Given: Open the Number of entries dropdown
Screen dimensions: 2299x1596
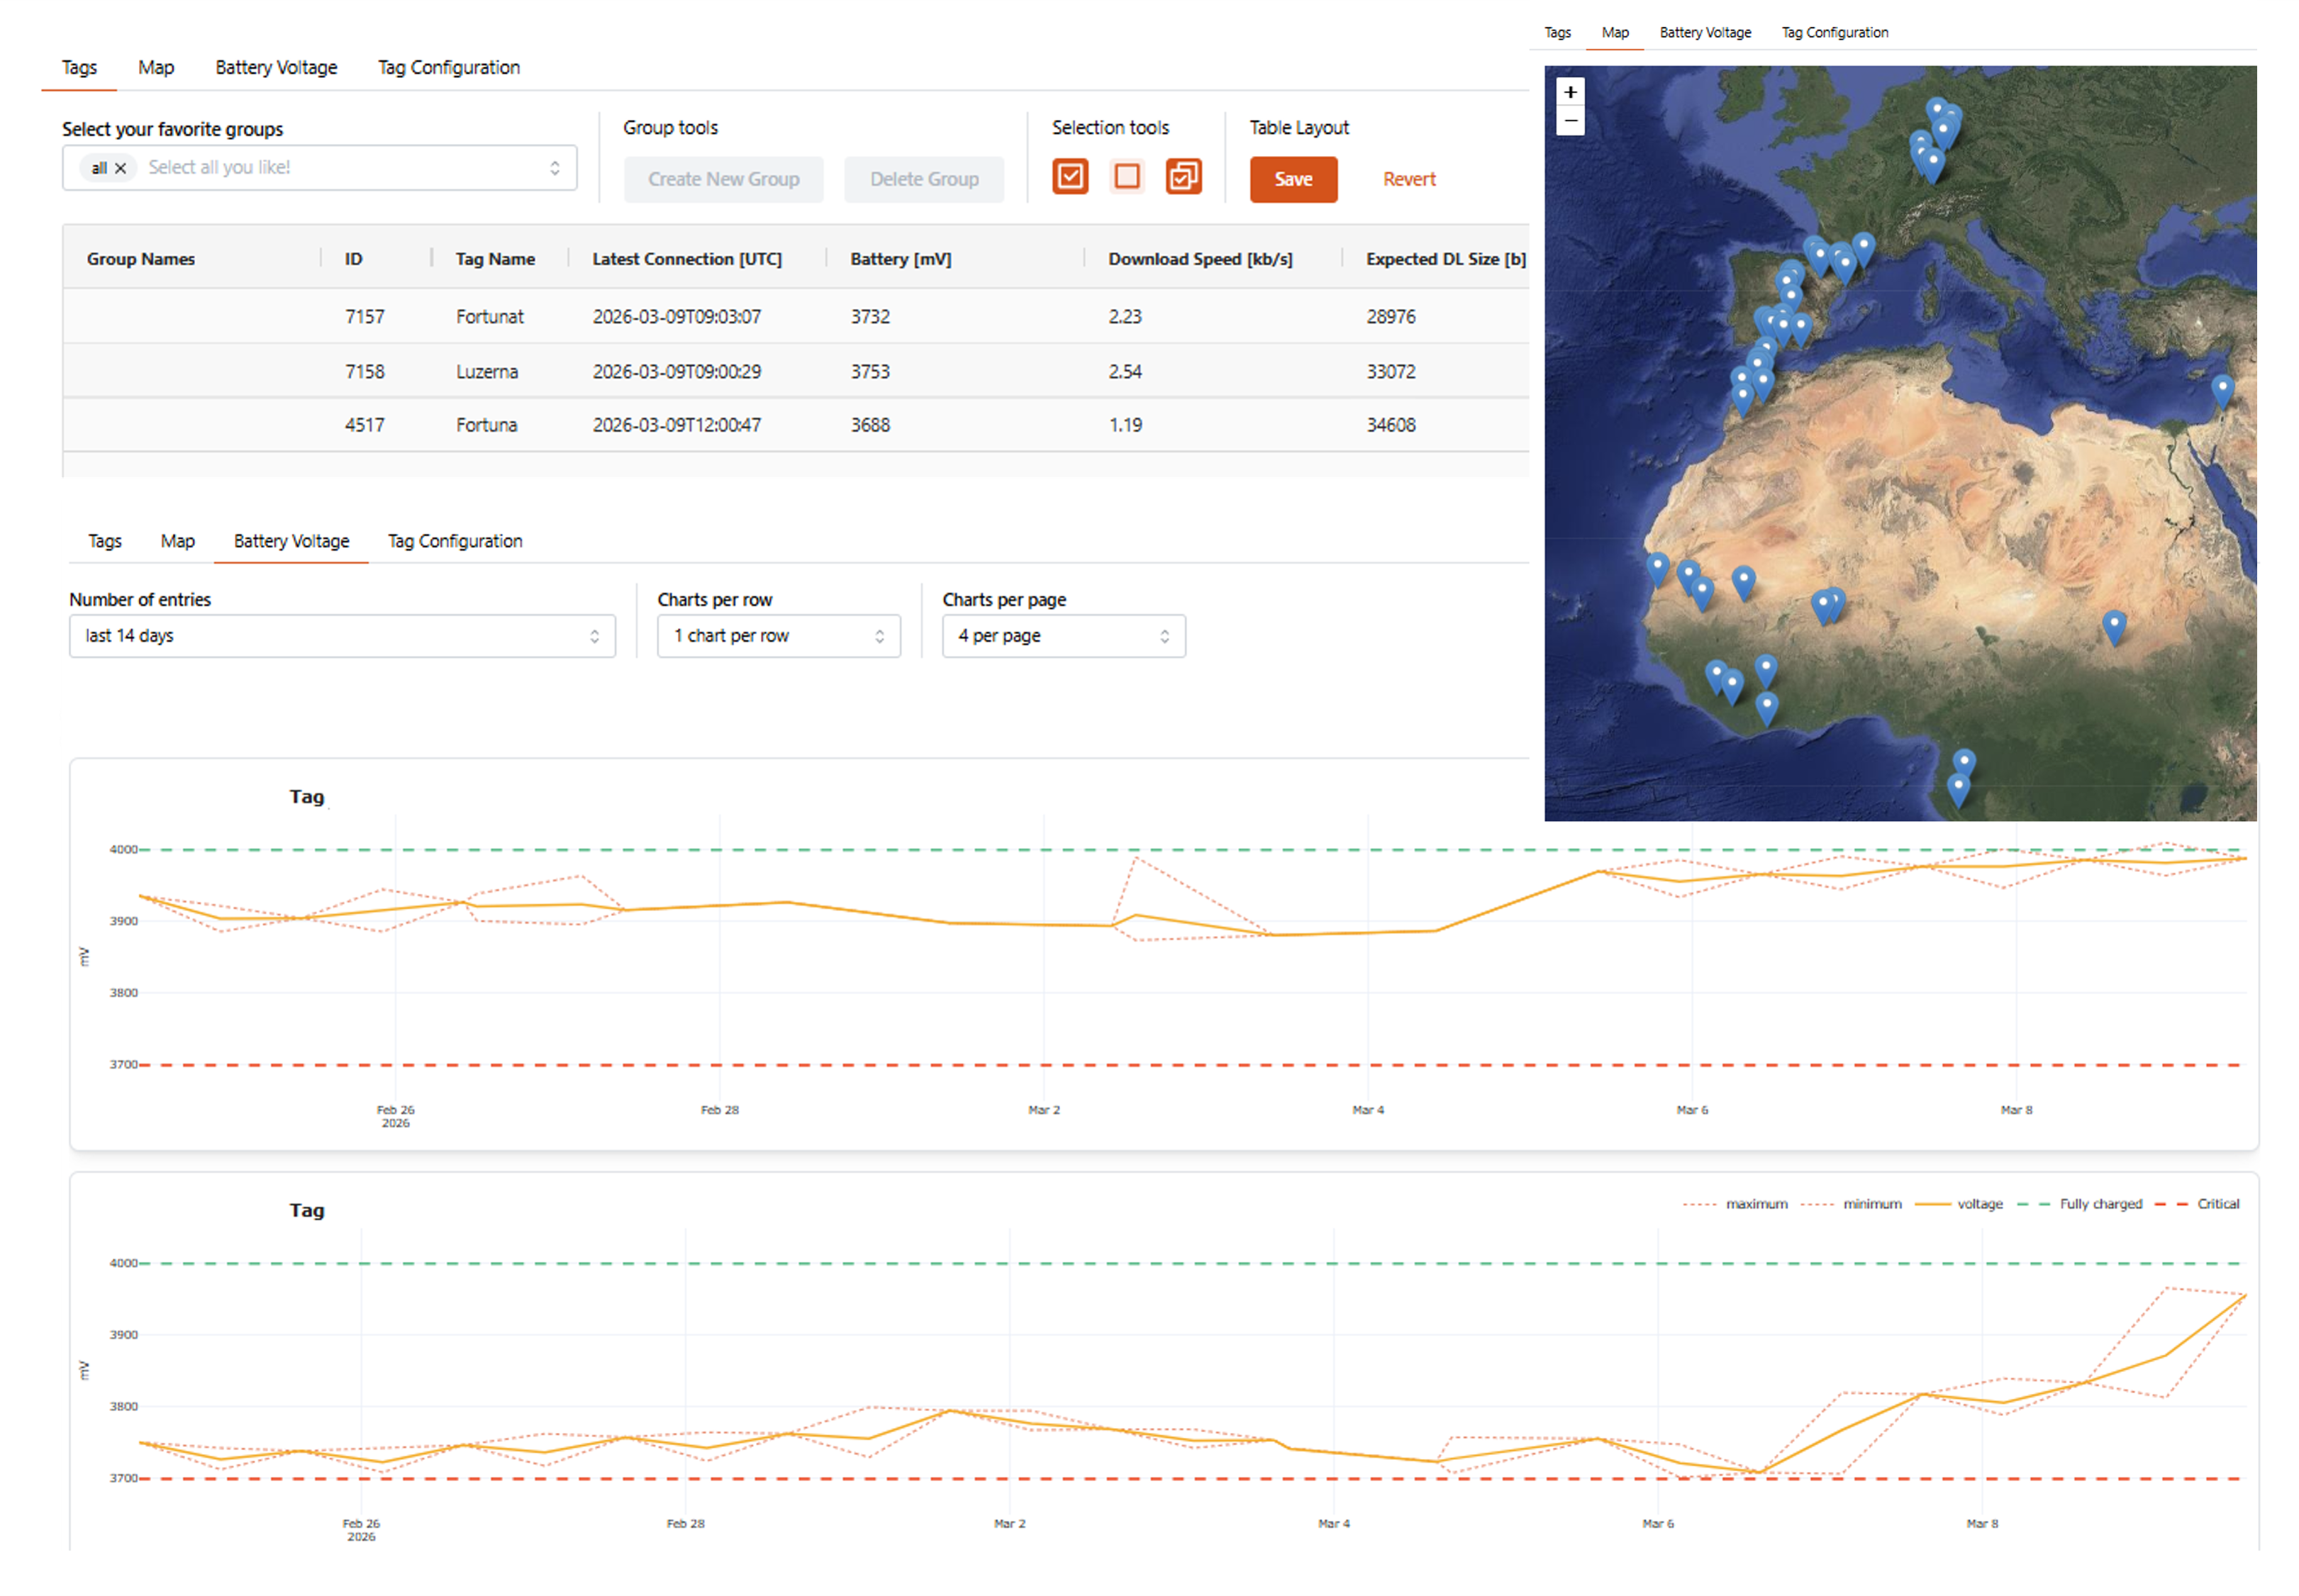Looking at the screenshot, I should 341,635.
